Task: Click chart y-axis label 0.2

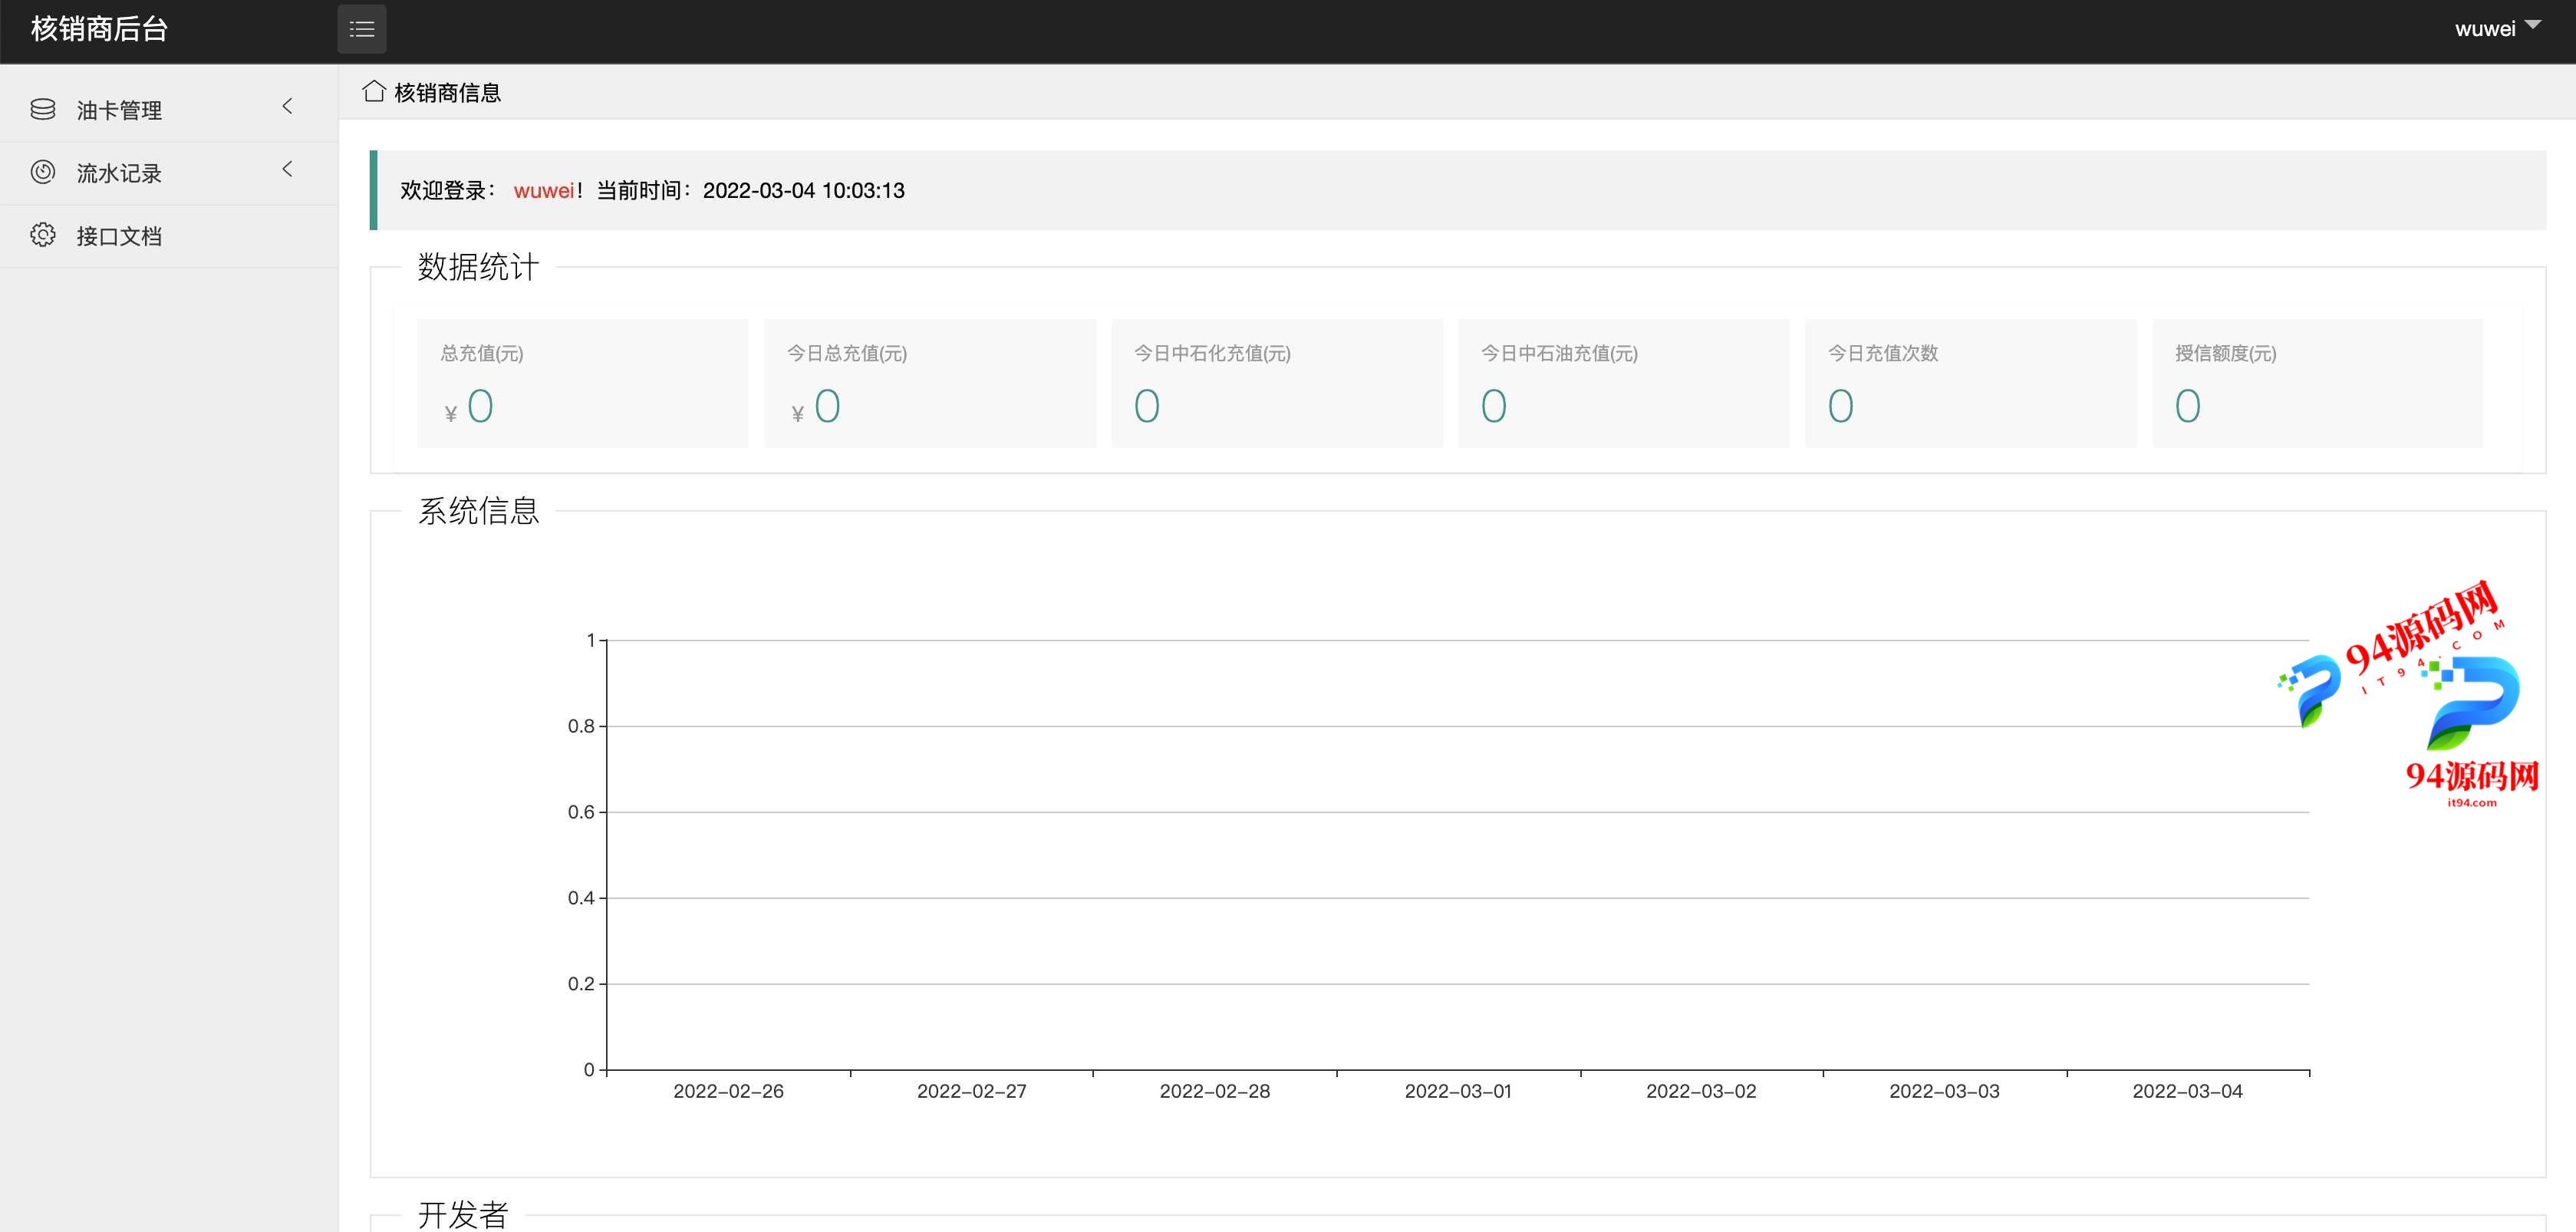Action: [581, 984]
